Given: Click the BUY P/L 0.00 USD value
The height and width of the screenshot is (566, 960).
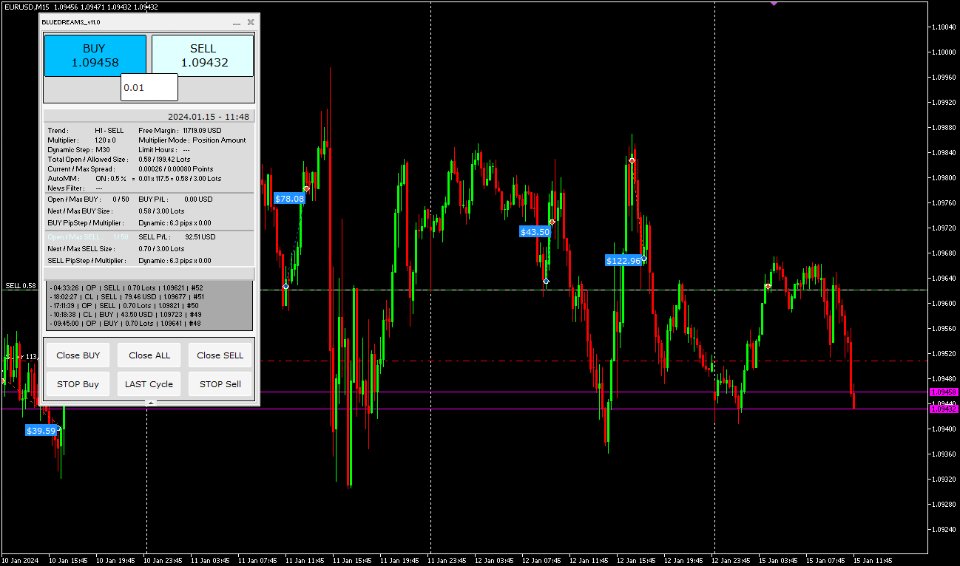Looking at the screenshot, I should tap(198, 200).
